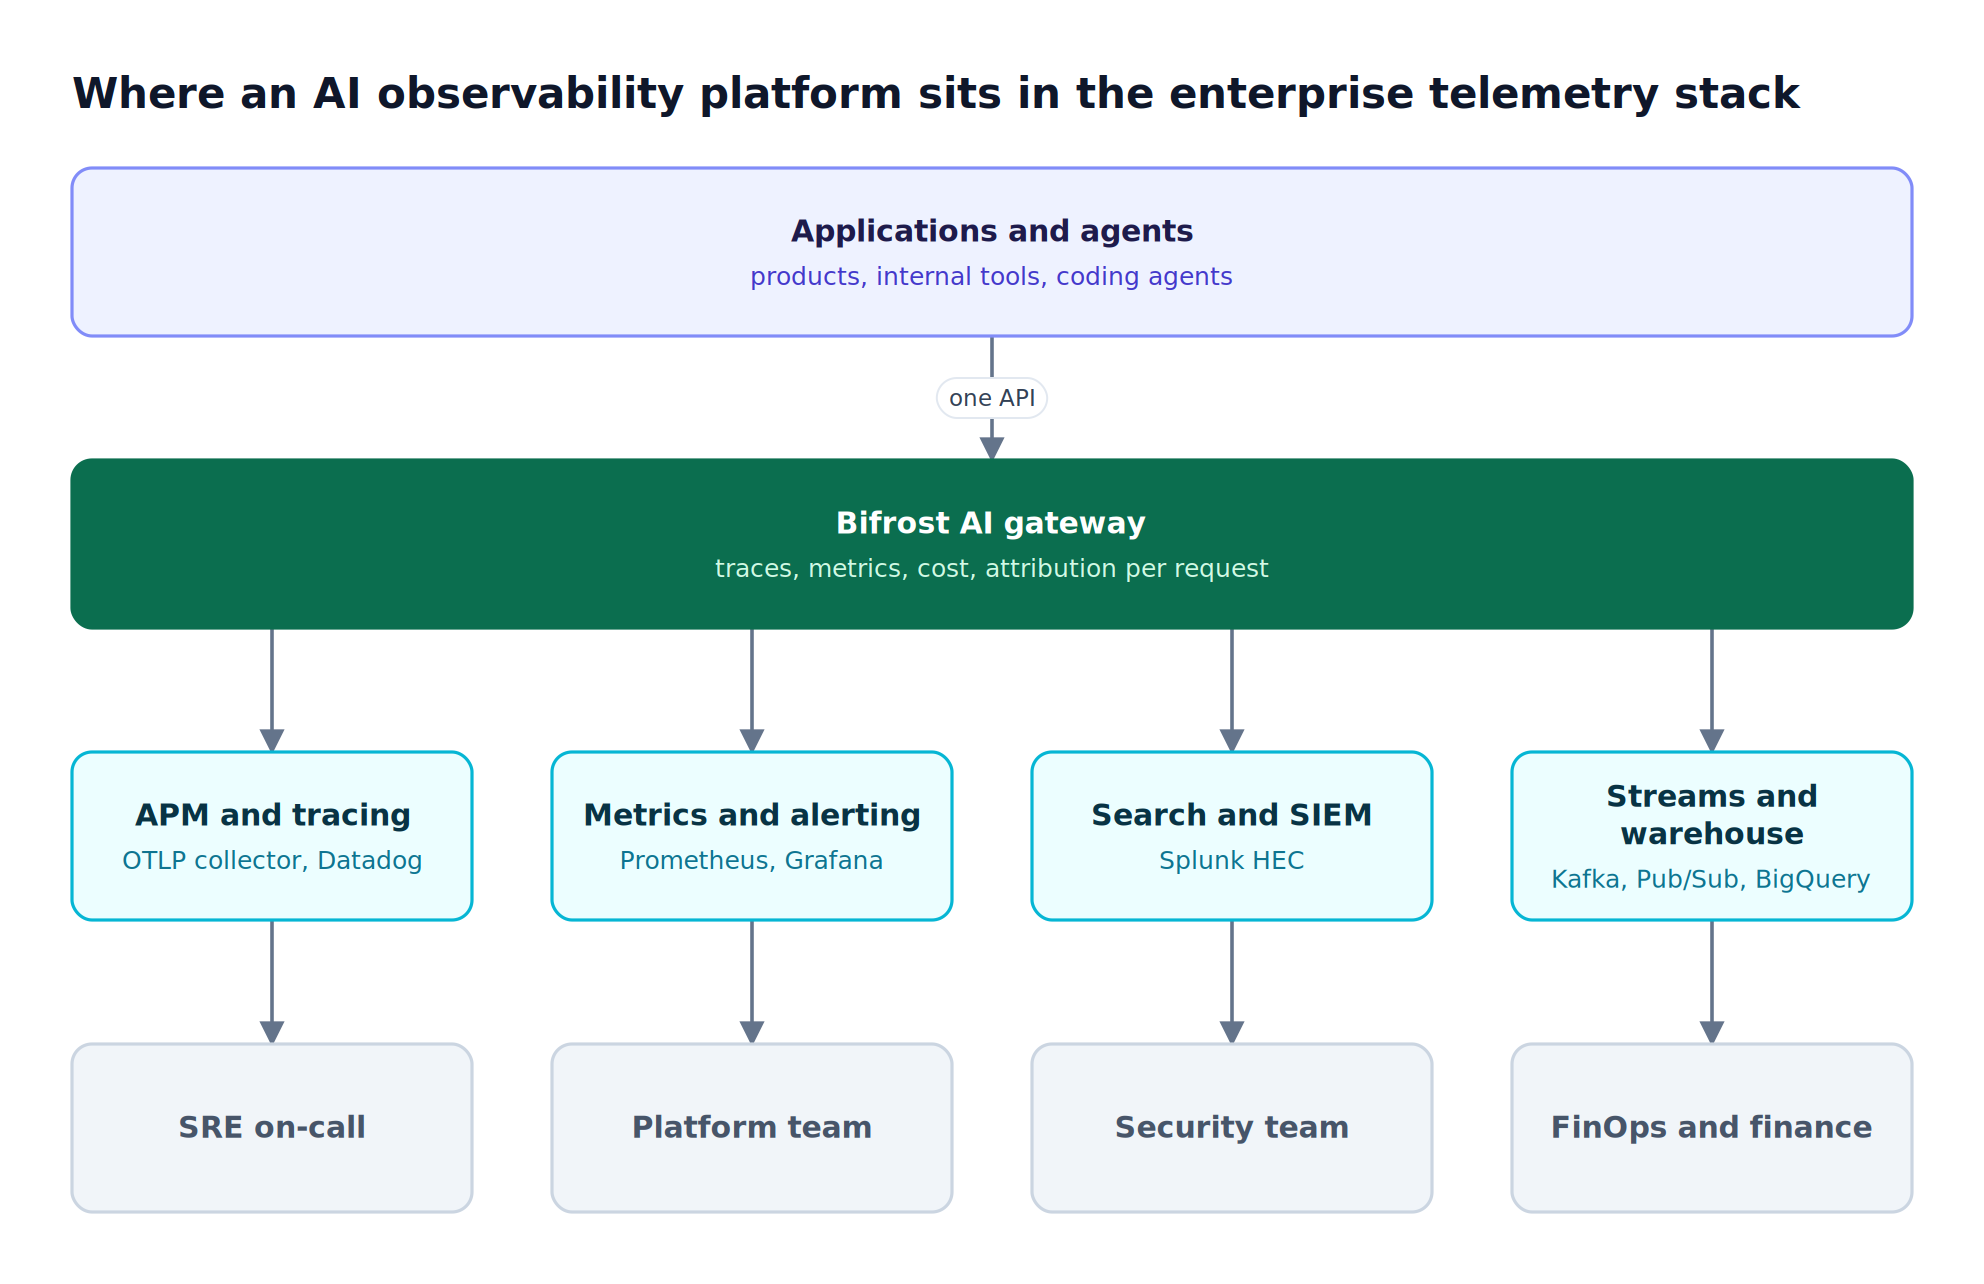
Task: Click 'OTLP collector, Datadog' text
Action: 272,861
